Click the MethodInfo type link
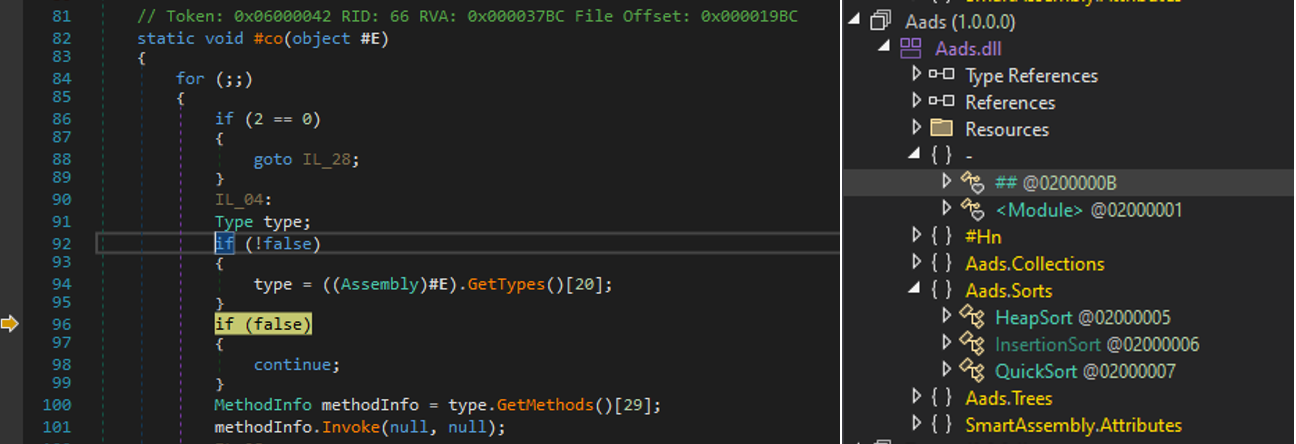The image size is (1296, 444). point(264,405)
